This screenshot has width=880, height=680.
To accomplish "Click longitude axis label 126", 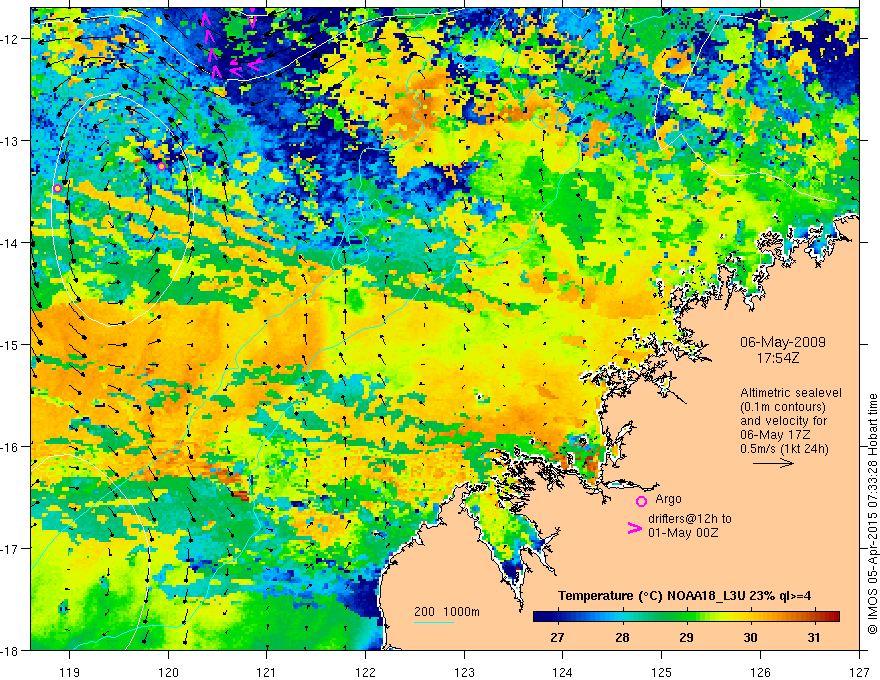I will pos(760,672).
